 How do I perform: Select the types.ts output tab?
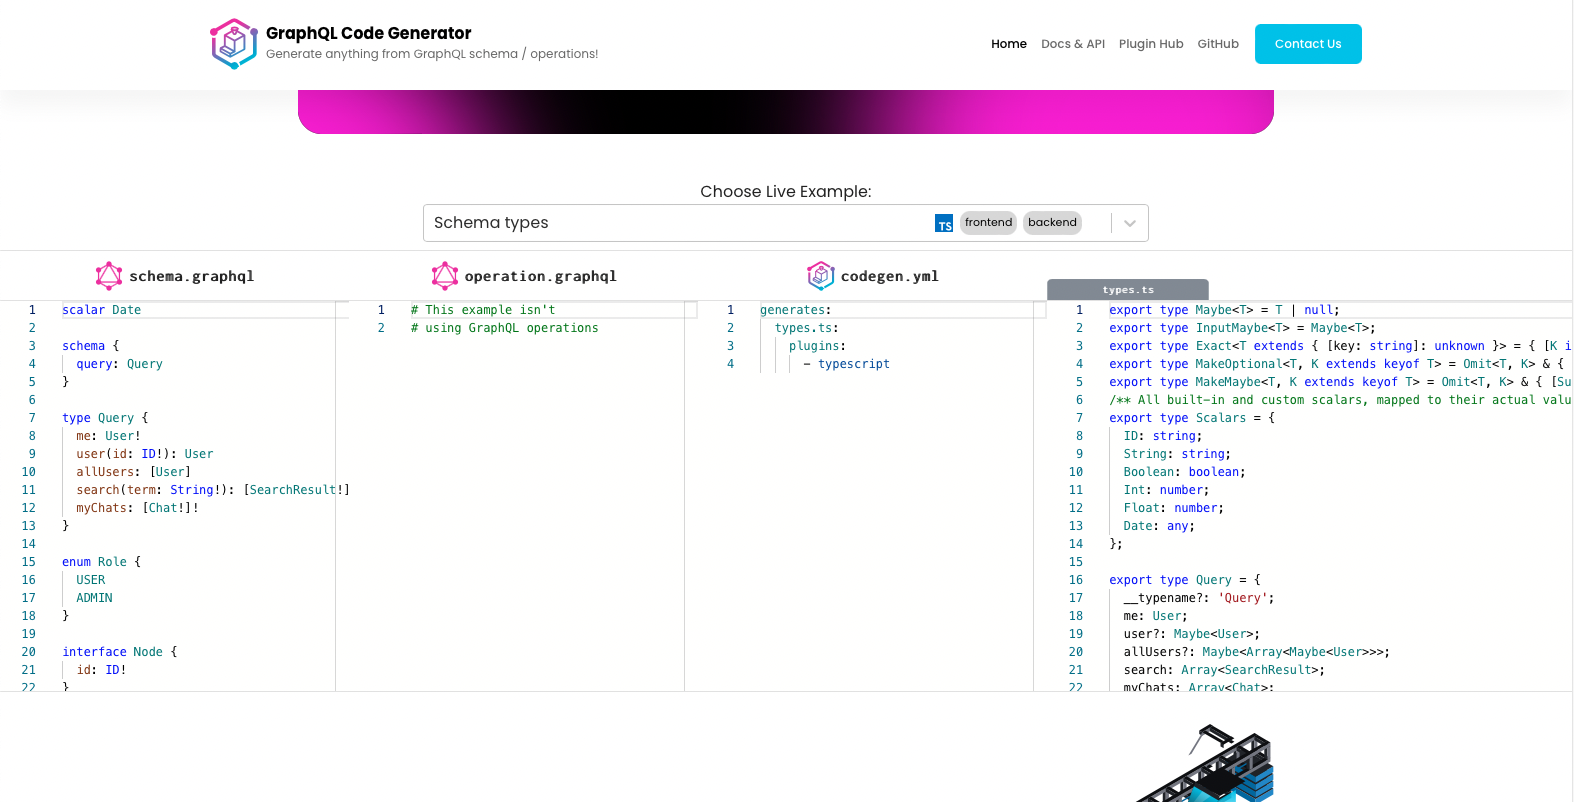[1128, 290]
